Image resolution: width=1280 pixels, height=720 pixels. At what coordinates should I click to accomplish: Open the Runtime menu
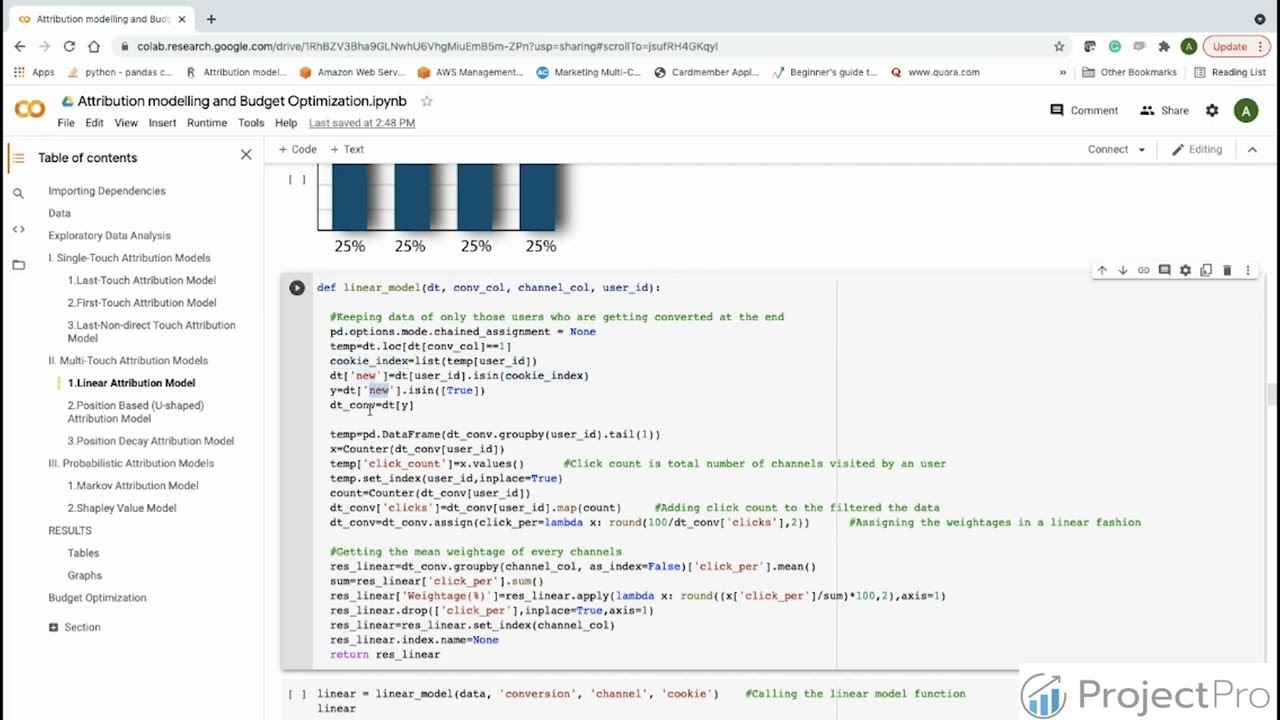(207, 123)
